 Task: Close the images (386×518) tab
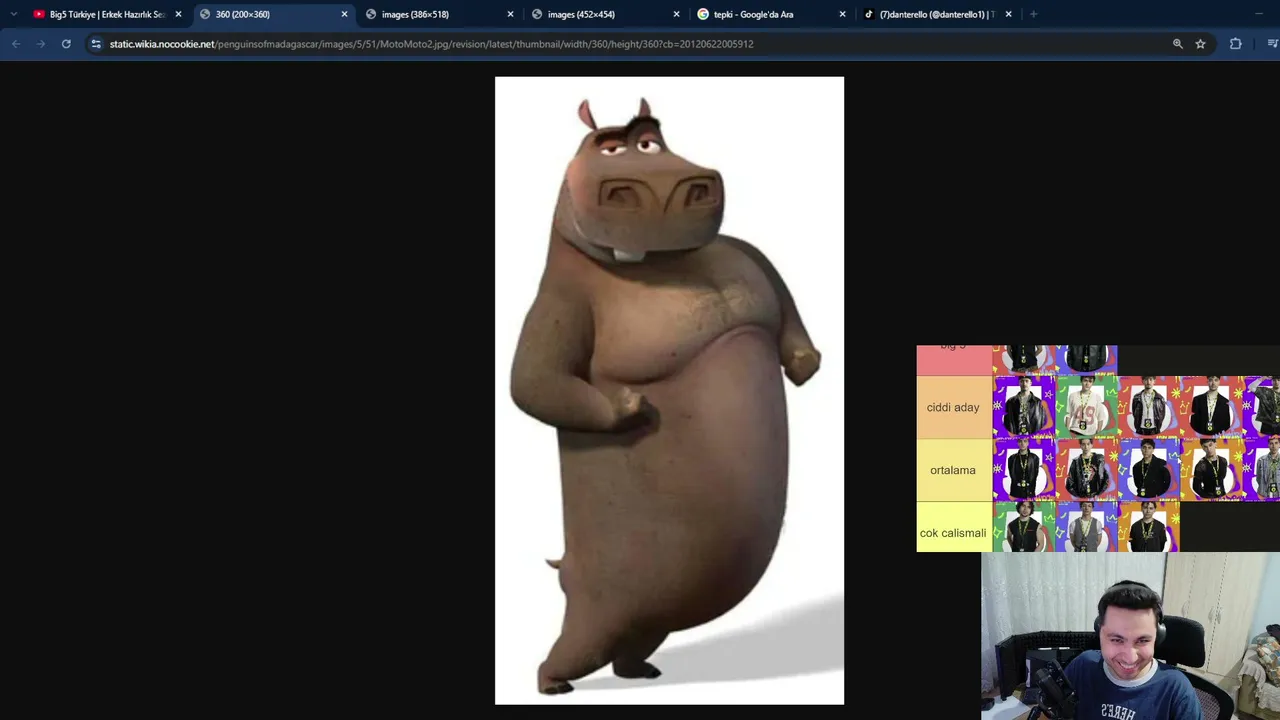(510, 14)
